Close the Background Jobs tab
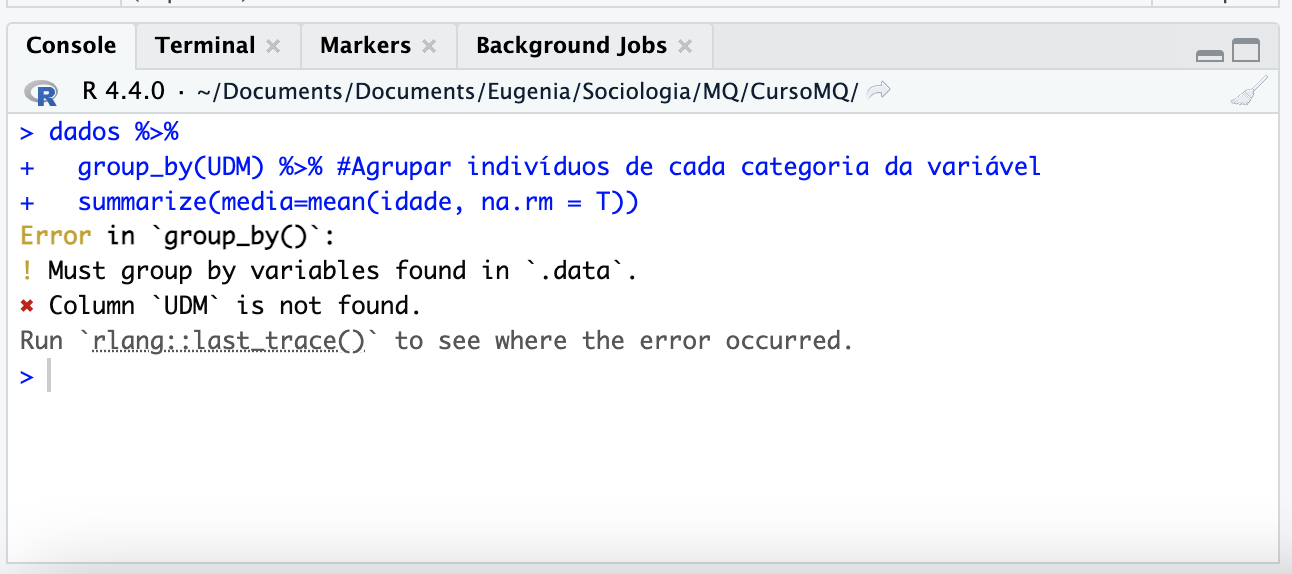This screenshot has height=574, width=1292. pyautogui.click(x=685, y=46)
